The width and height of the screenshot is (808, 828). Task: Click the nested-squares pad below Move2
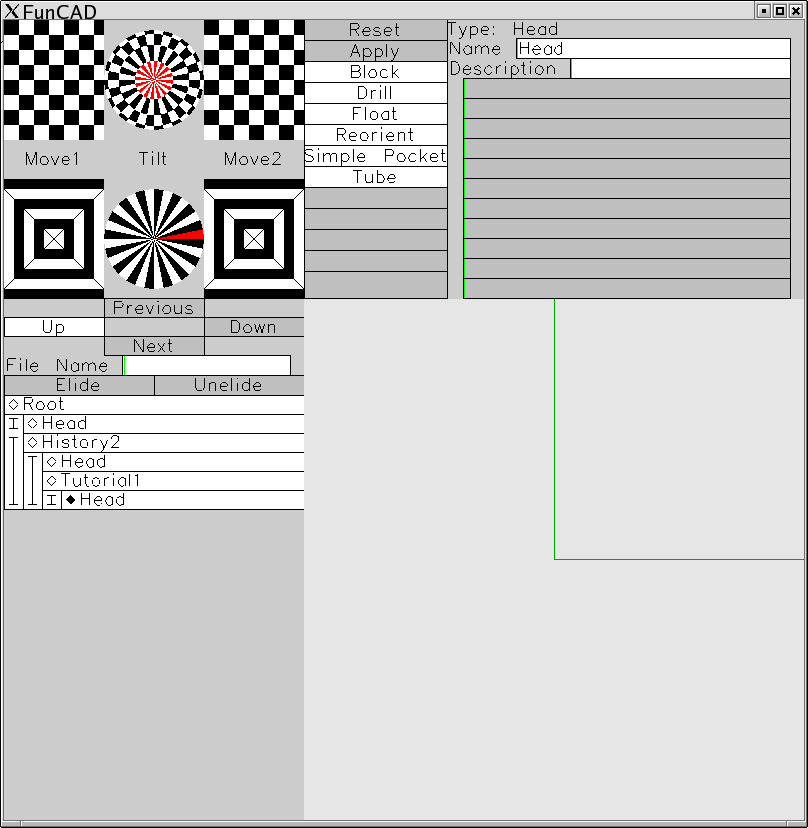click(x=254, y=239)
